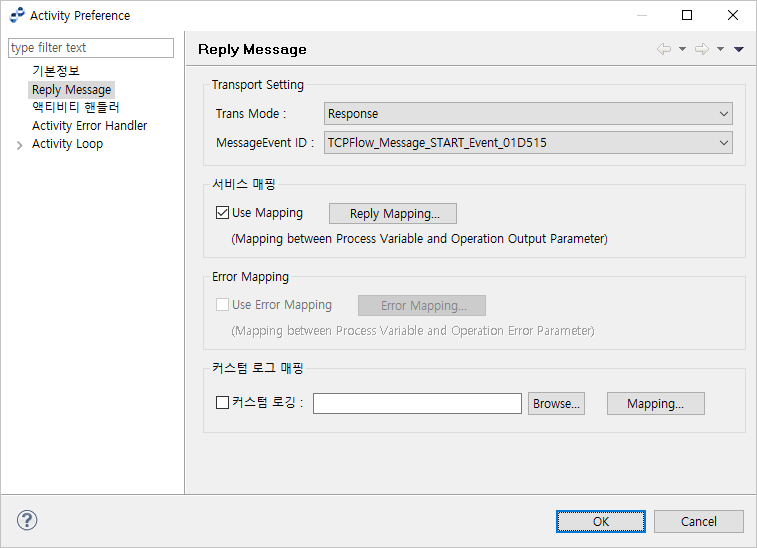Open the view menu triangle icon
Image resolution: width=757 pixels, height=548 pixels.
click(x=739, y=49)
